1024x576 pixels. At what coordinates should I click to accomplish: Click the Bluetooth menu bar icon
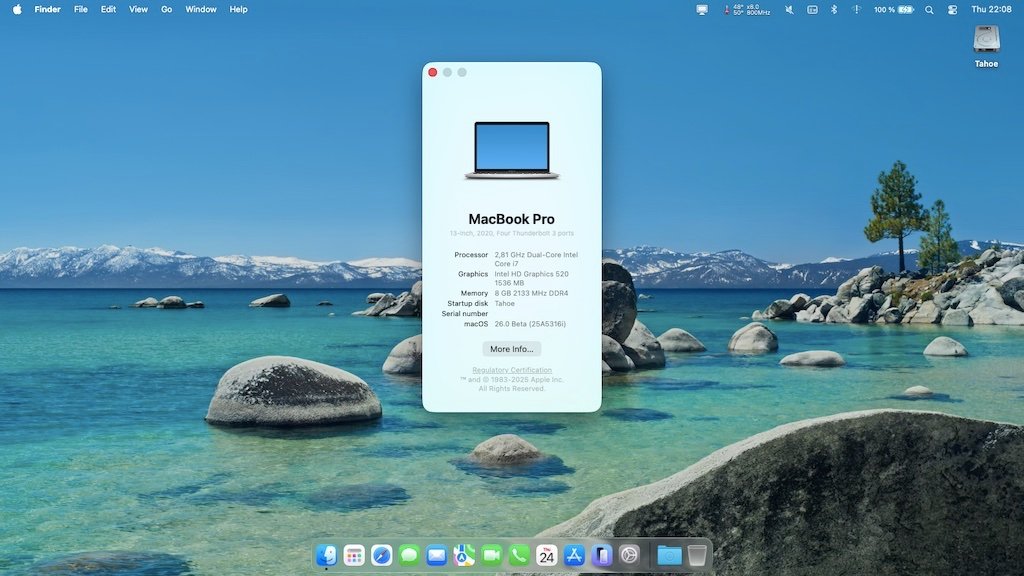click(834, 10)
